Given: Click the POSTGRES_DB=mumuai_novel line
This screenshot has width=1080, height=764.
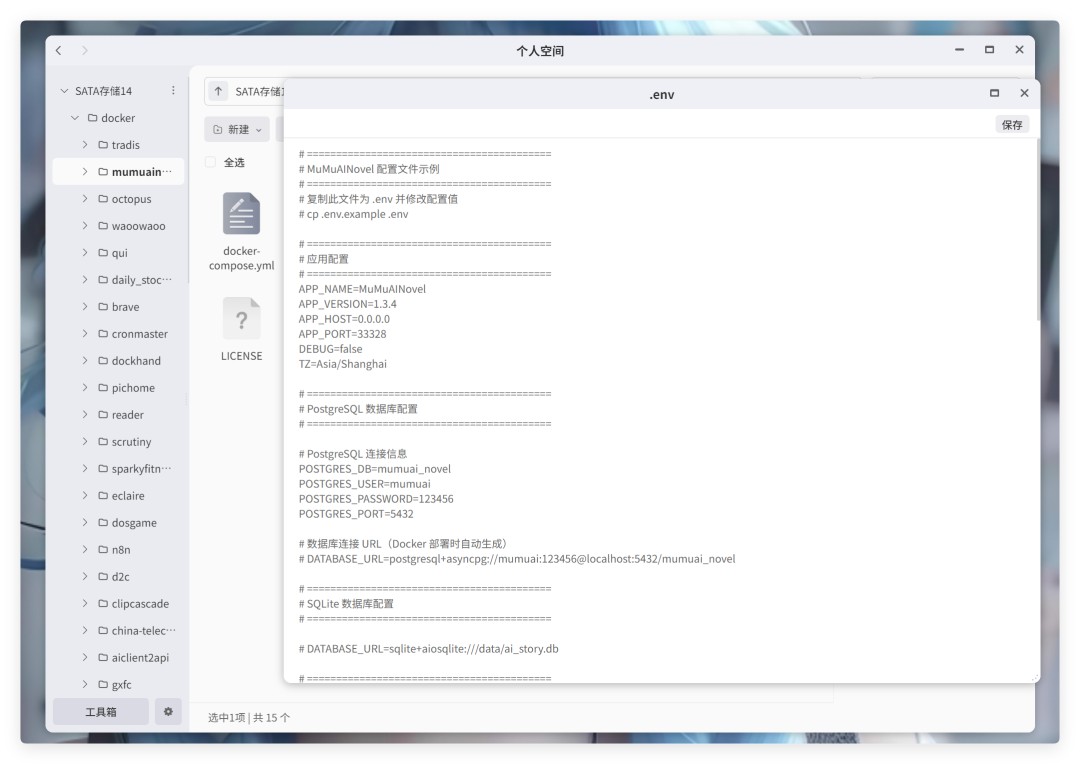Looking at the screenshot, I should (375, 469).
